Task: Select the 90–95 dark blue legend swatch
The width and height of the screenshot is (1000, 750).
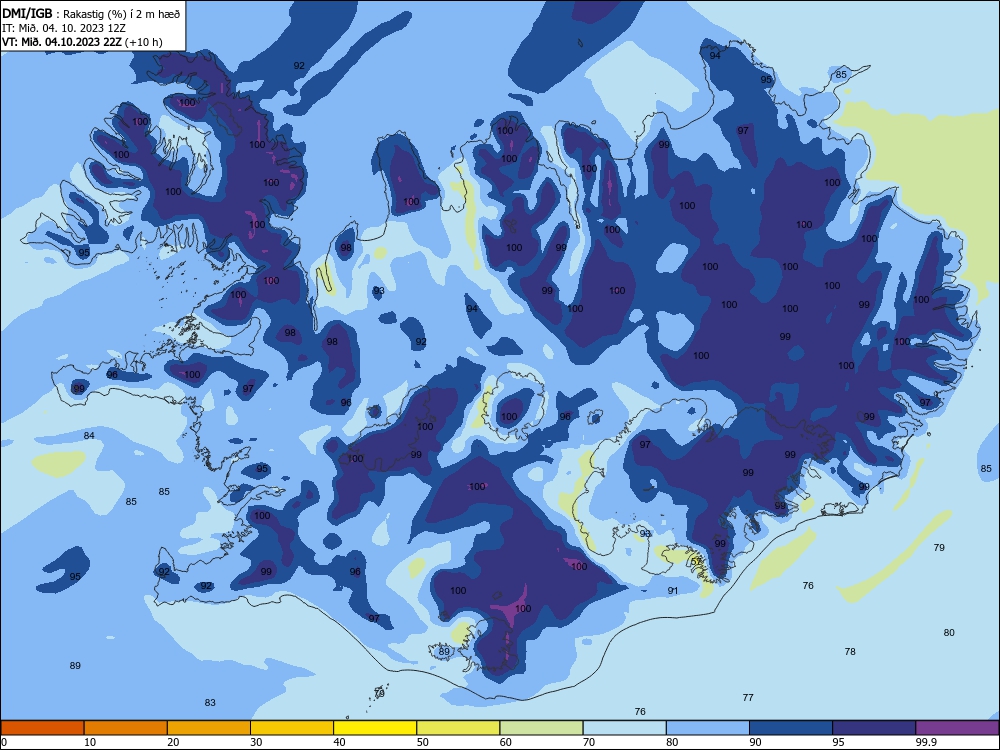Action: pos(791,728)
